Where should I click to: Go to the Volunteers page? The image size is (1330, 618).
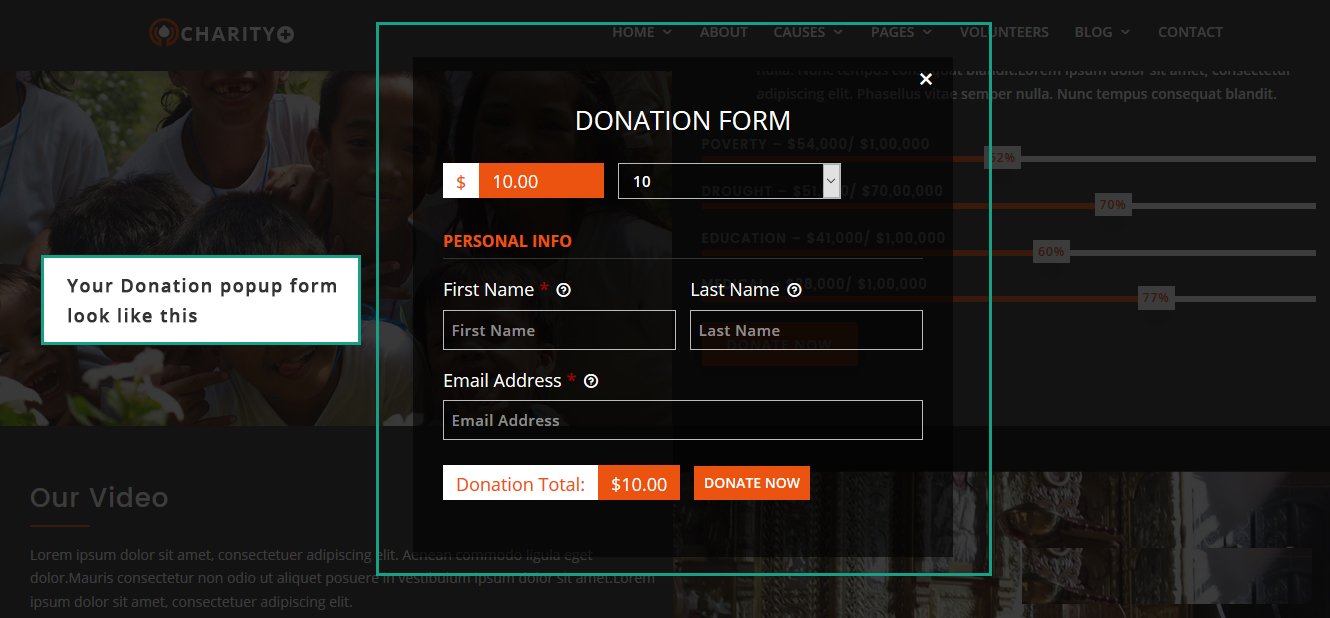click(x=1004, y=32)
